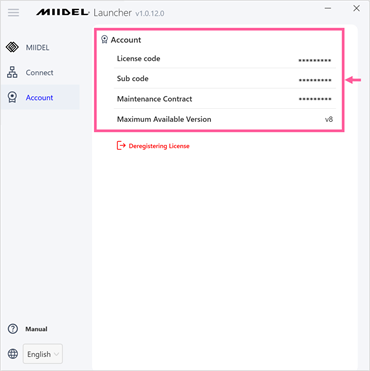
Task: Click the Deregistering License link
Action: pos(159,146)
